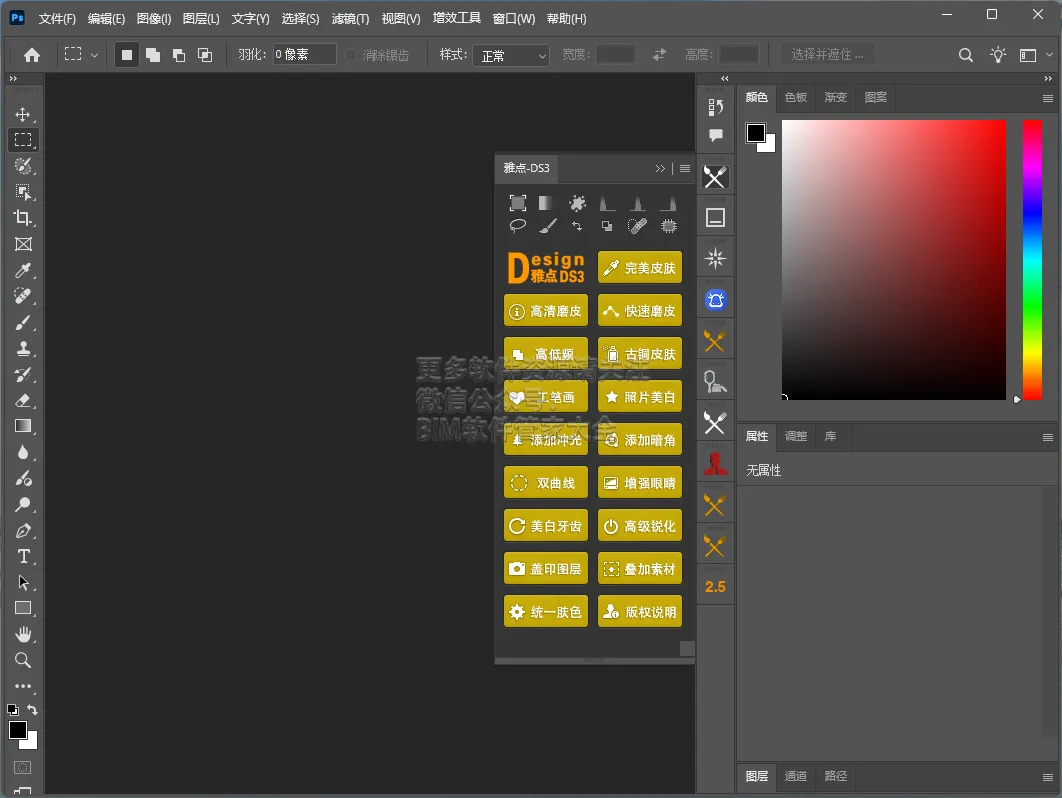Click the orange 2.5 plugin icon

[715, 587]
